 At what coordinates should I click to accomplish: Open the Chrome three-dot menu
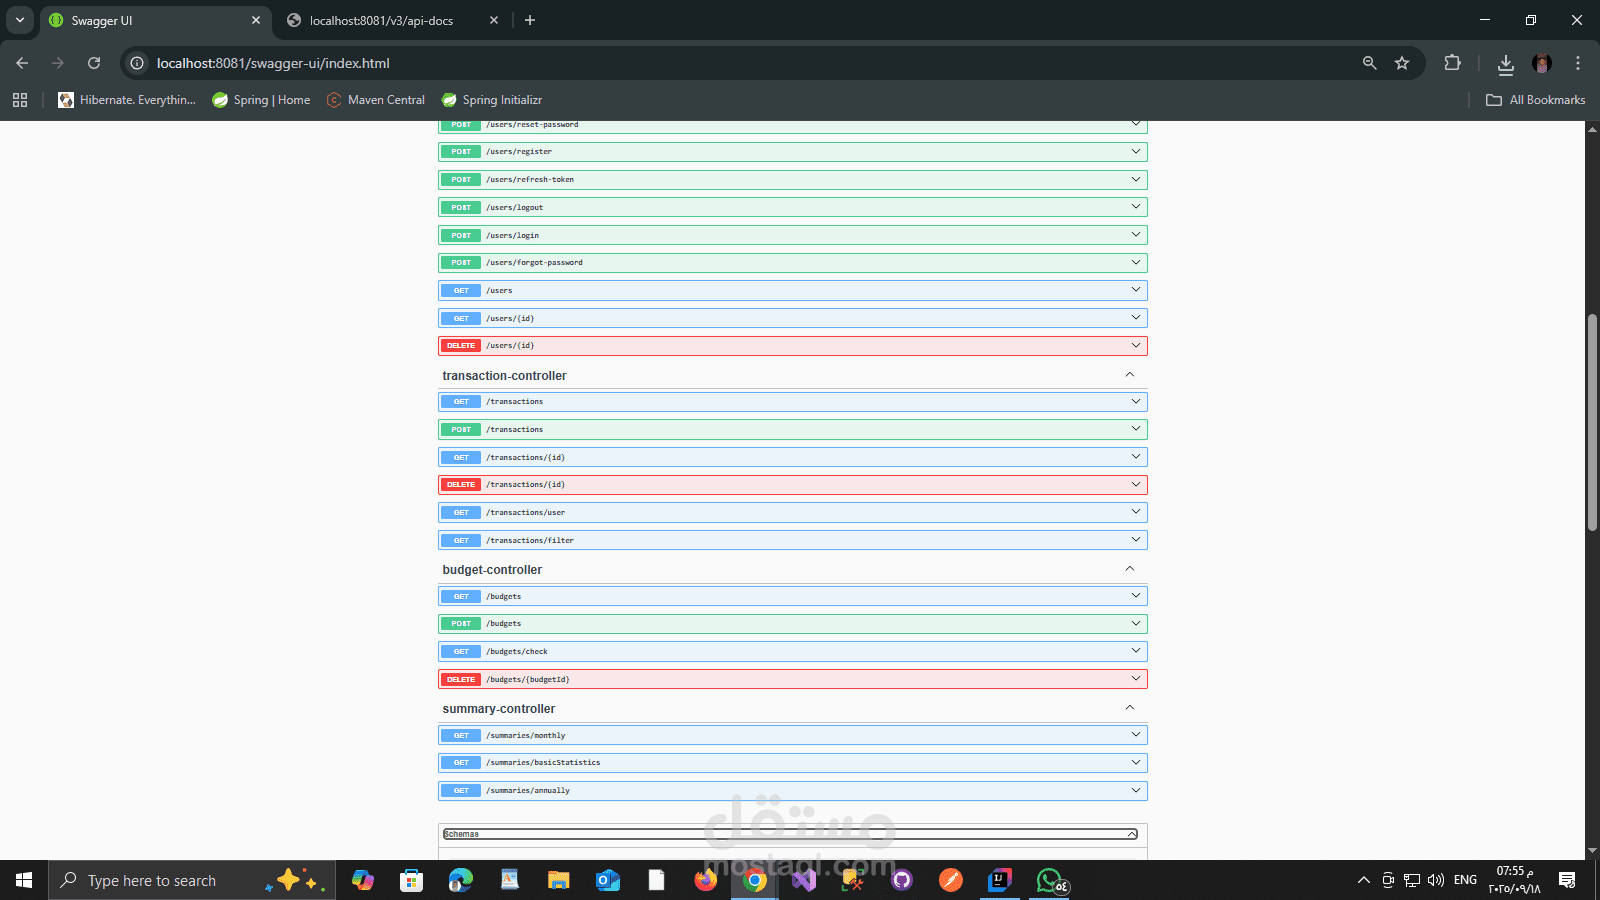[1578, 63]
